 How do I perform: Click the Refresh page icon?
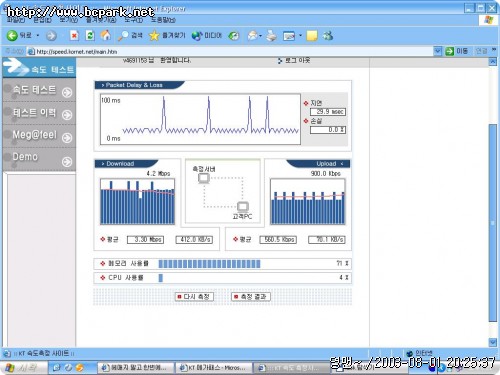click(x=90, y=35)
